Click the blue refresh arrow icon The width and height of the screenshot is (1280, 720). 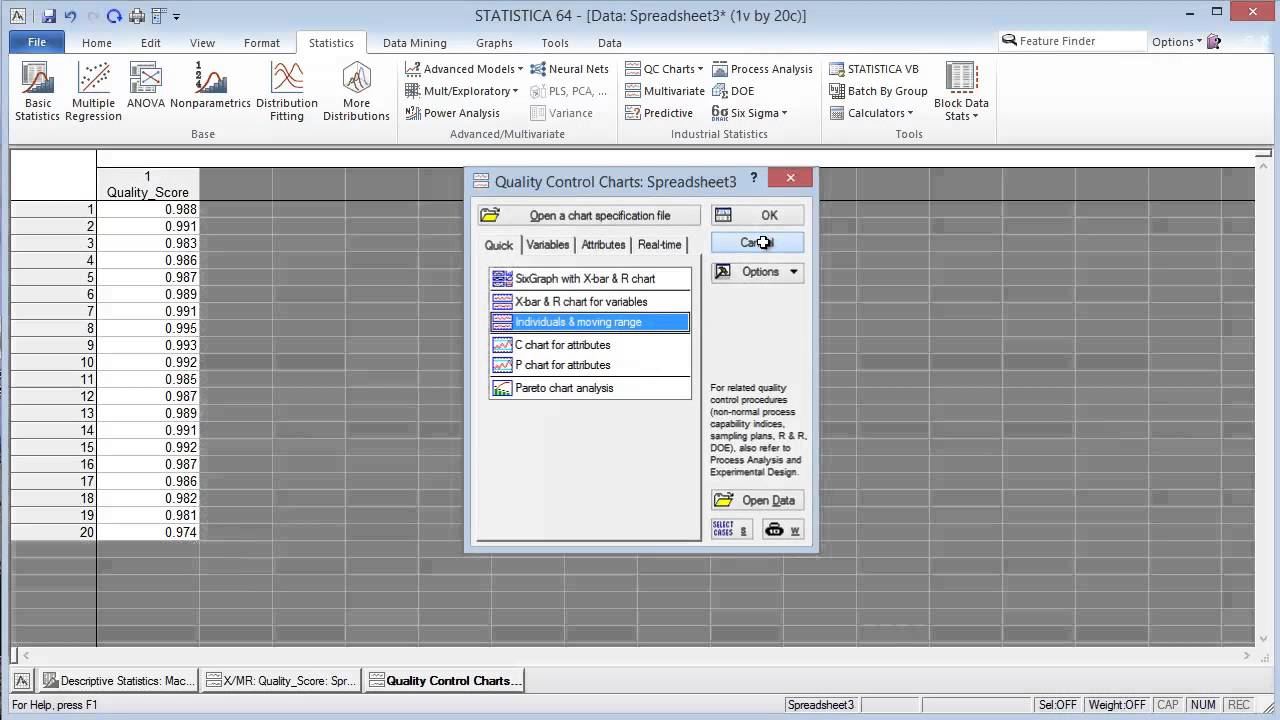point(114,16)
